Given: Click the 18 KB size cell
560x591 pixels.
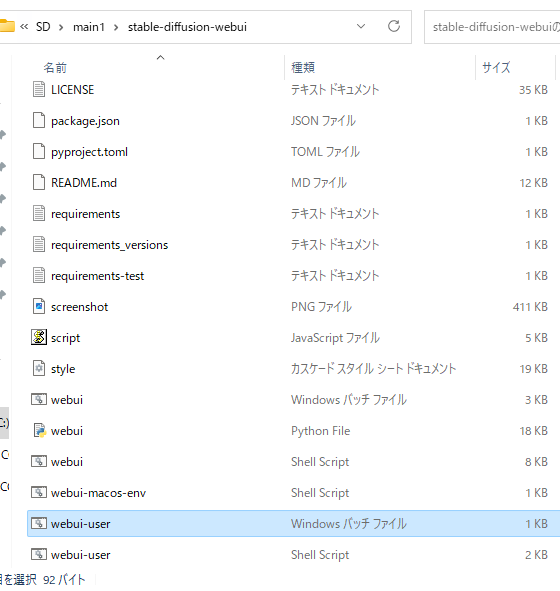Looking at the screenshot, I should coord(533,431).
